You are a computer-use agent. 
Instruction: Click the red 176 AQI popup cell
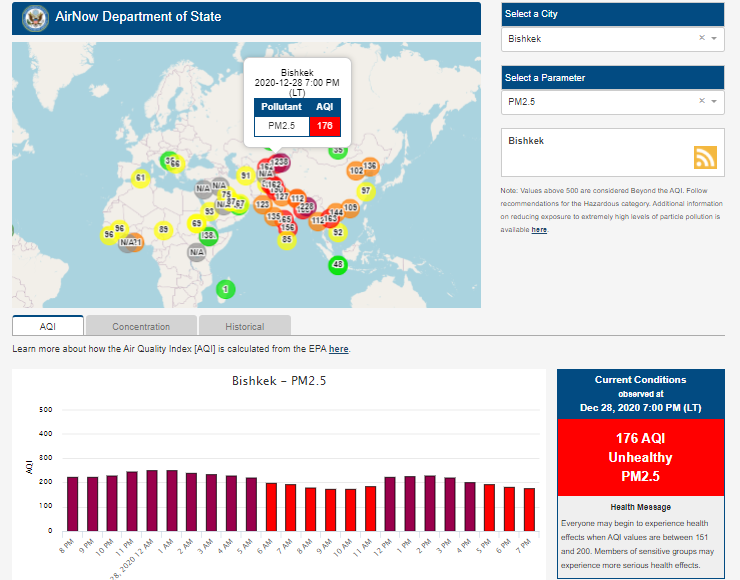click(x=324, y=126)
